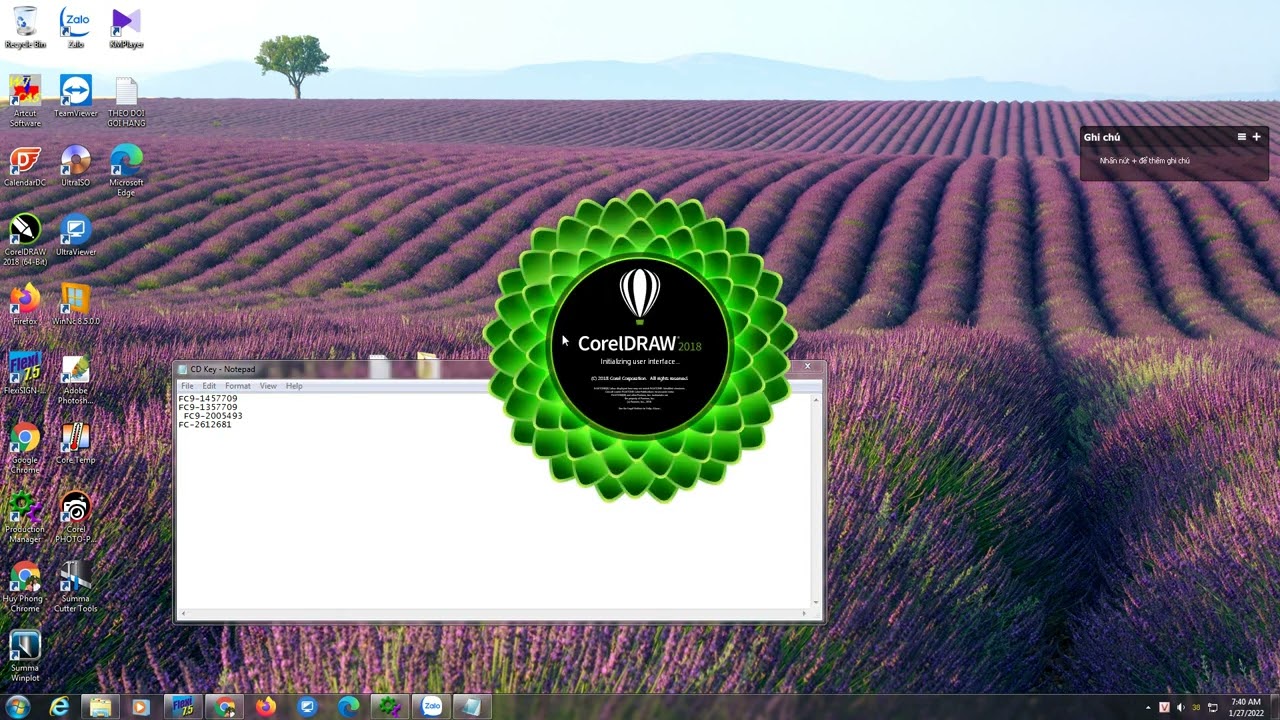Screen dimensions: 1280x720
Task: Select the UltraISO desktop icon
Action: pyautogui.click(x=75, y=166)
